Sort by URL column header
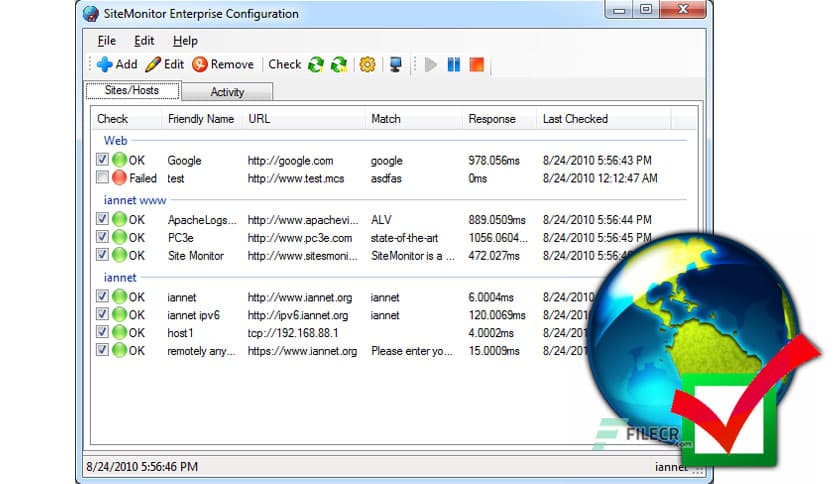Viewport: 836px width, 484px height. [303, 119]
